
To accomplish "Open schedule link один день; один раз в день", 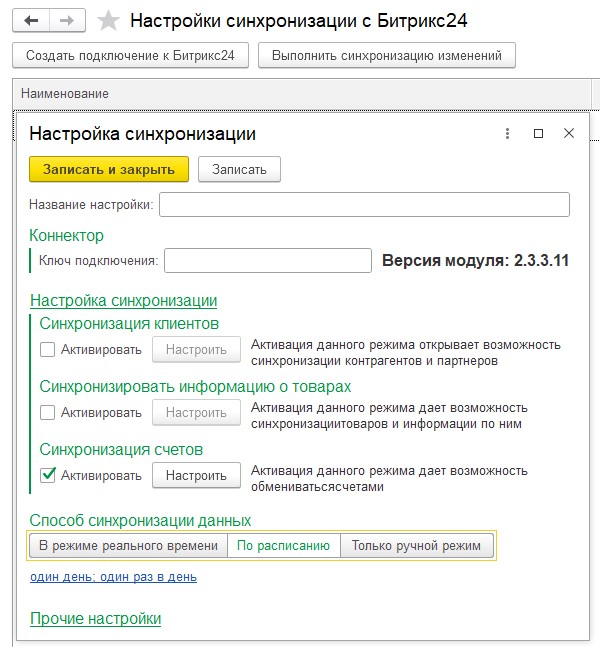I will click(x=113, y=577).
